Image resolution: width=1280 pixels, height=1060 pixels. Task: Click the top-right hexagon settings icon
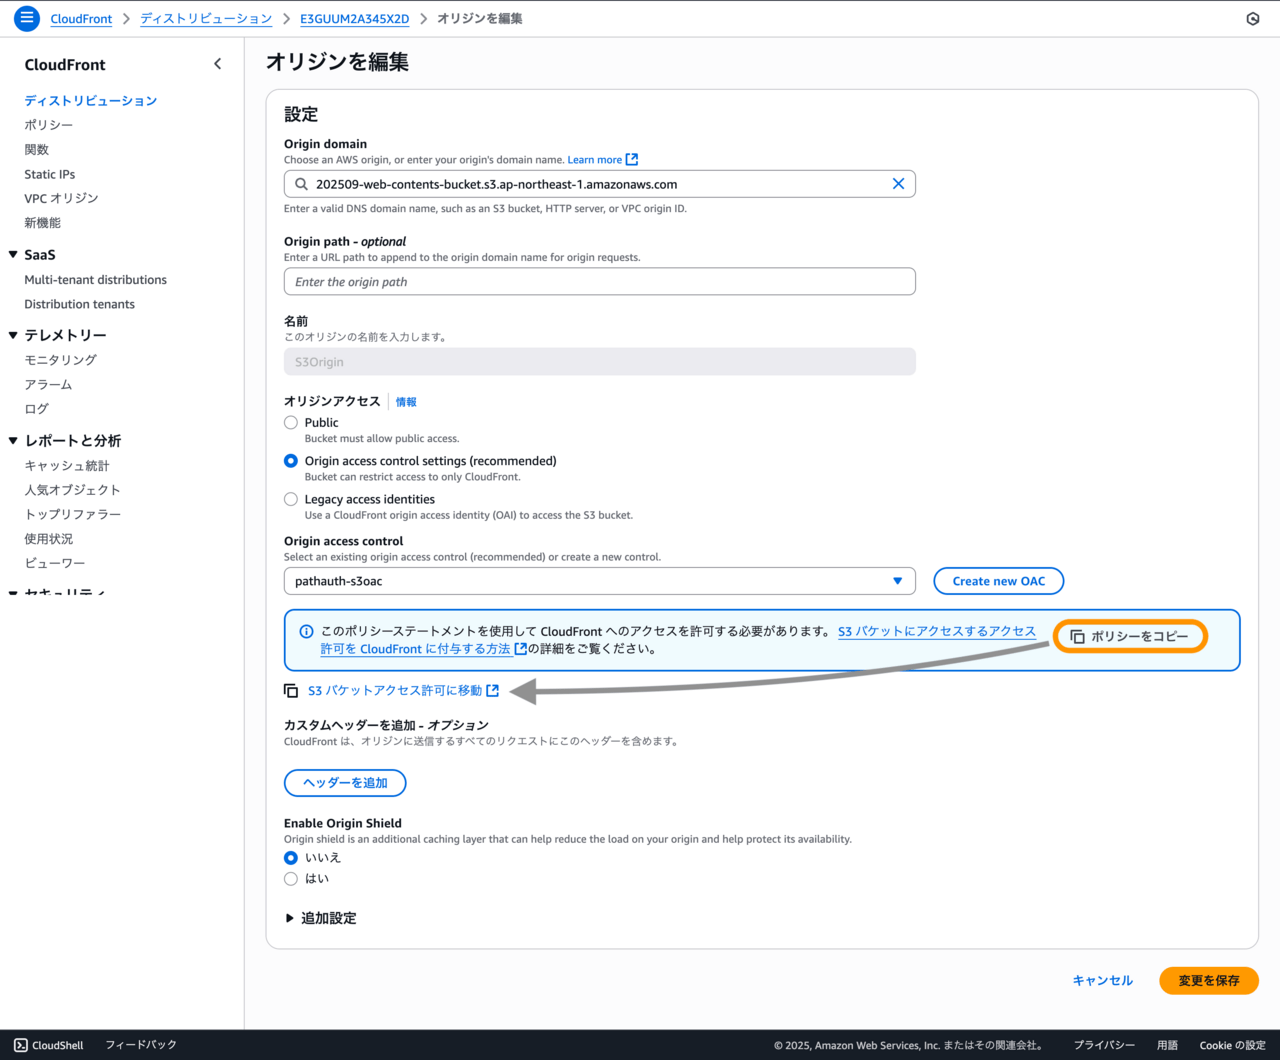pyautogui.click(x=1253, y=19)
